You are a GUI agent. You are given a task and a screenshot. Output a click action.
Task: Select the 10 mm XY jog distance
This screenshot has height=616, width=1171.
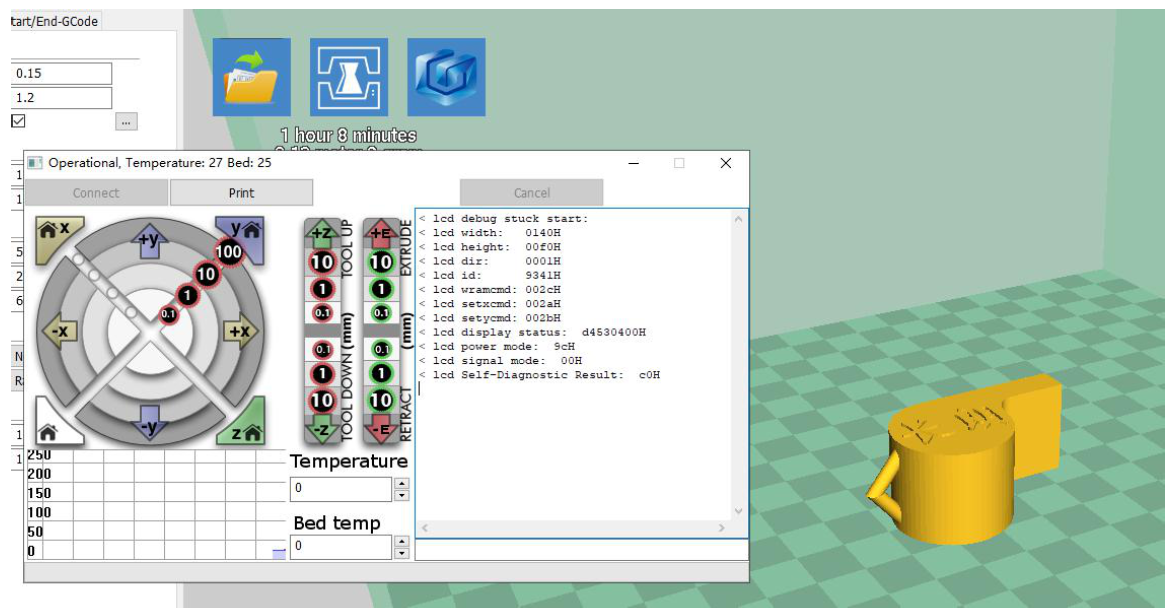(206, 274)
